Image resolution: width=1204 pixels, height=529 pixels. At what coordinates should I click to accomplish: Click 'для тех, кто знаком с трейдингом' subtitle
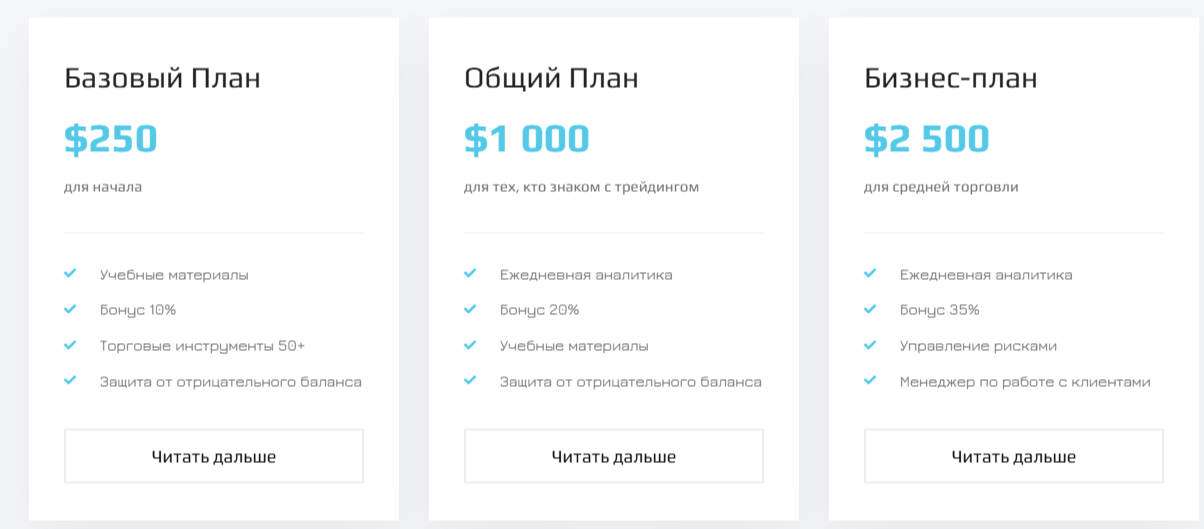[581, 187]
